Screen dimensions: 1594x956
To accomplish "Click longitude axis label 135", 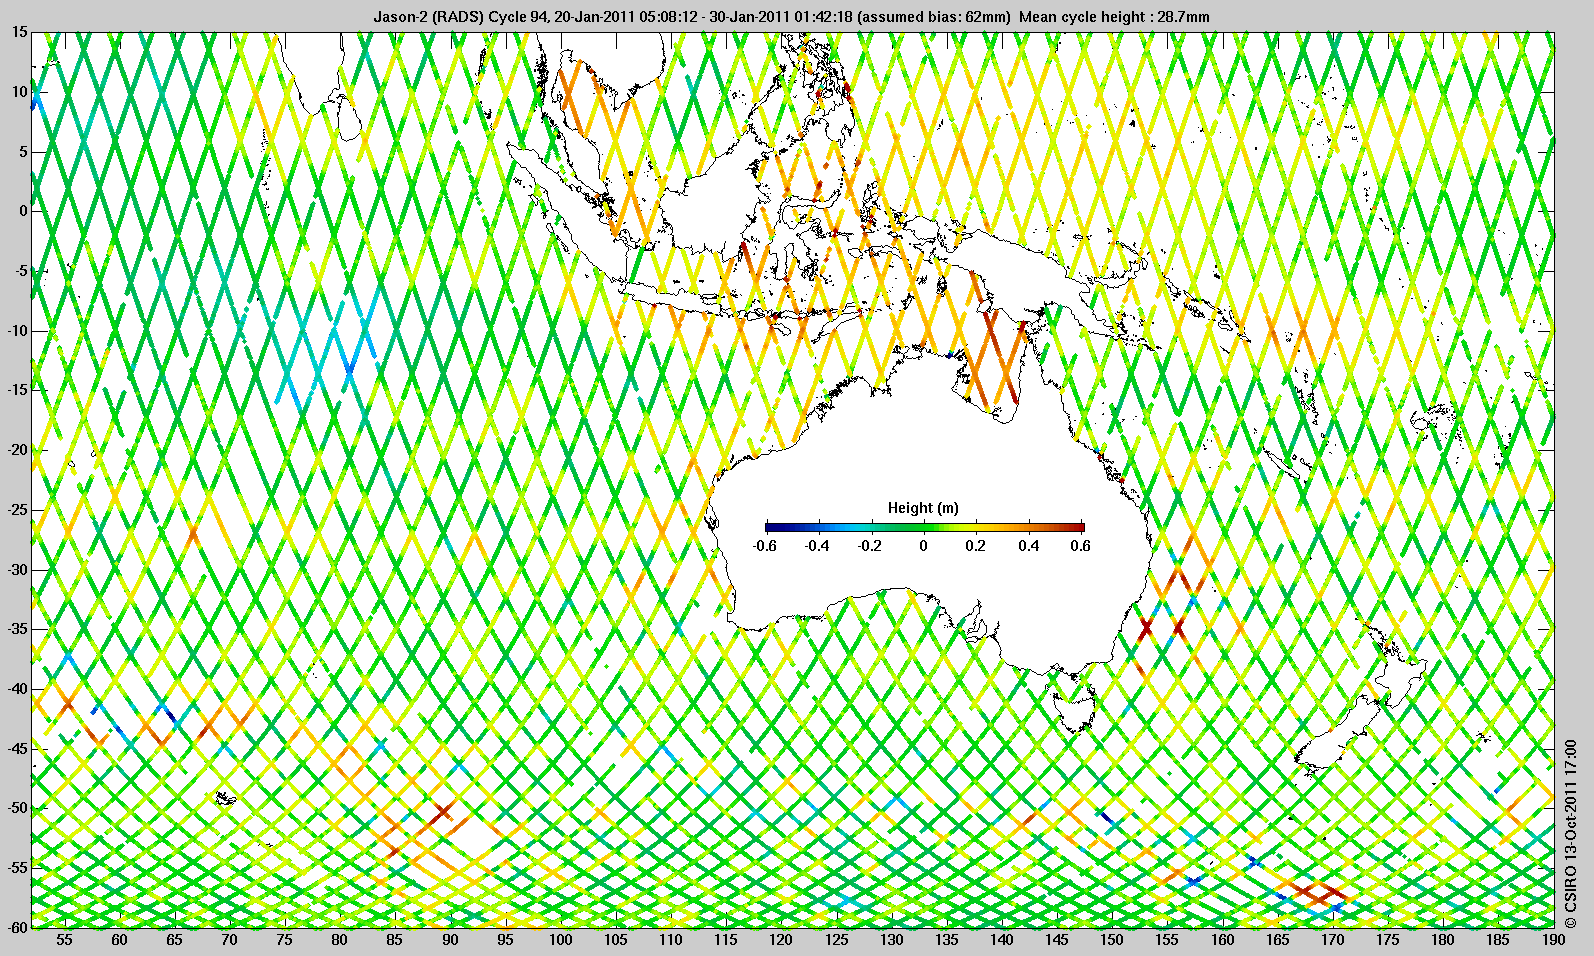I will (x=947, y=940).
